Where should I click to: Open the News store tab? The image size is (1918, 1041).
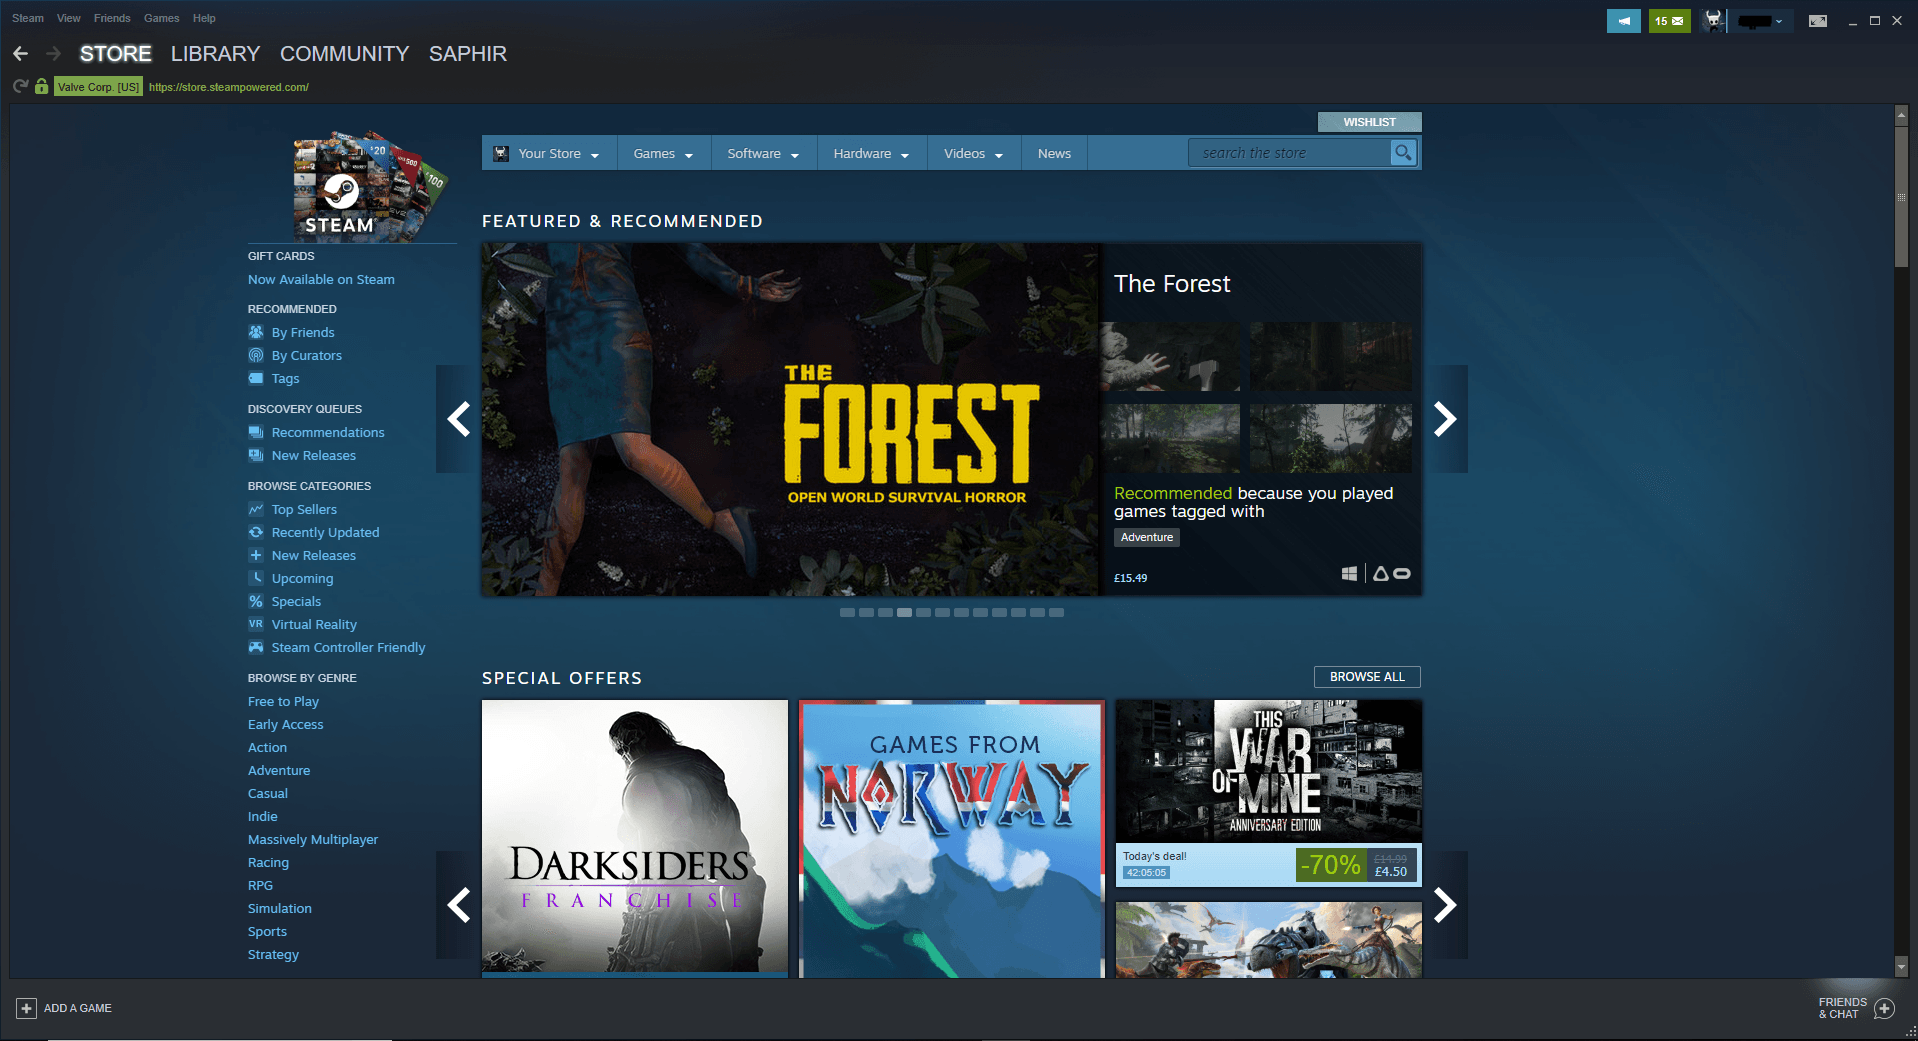tap(1054, 153)
